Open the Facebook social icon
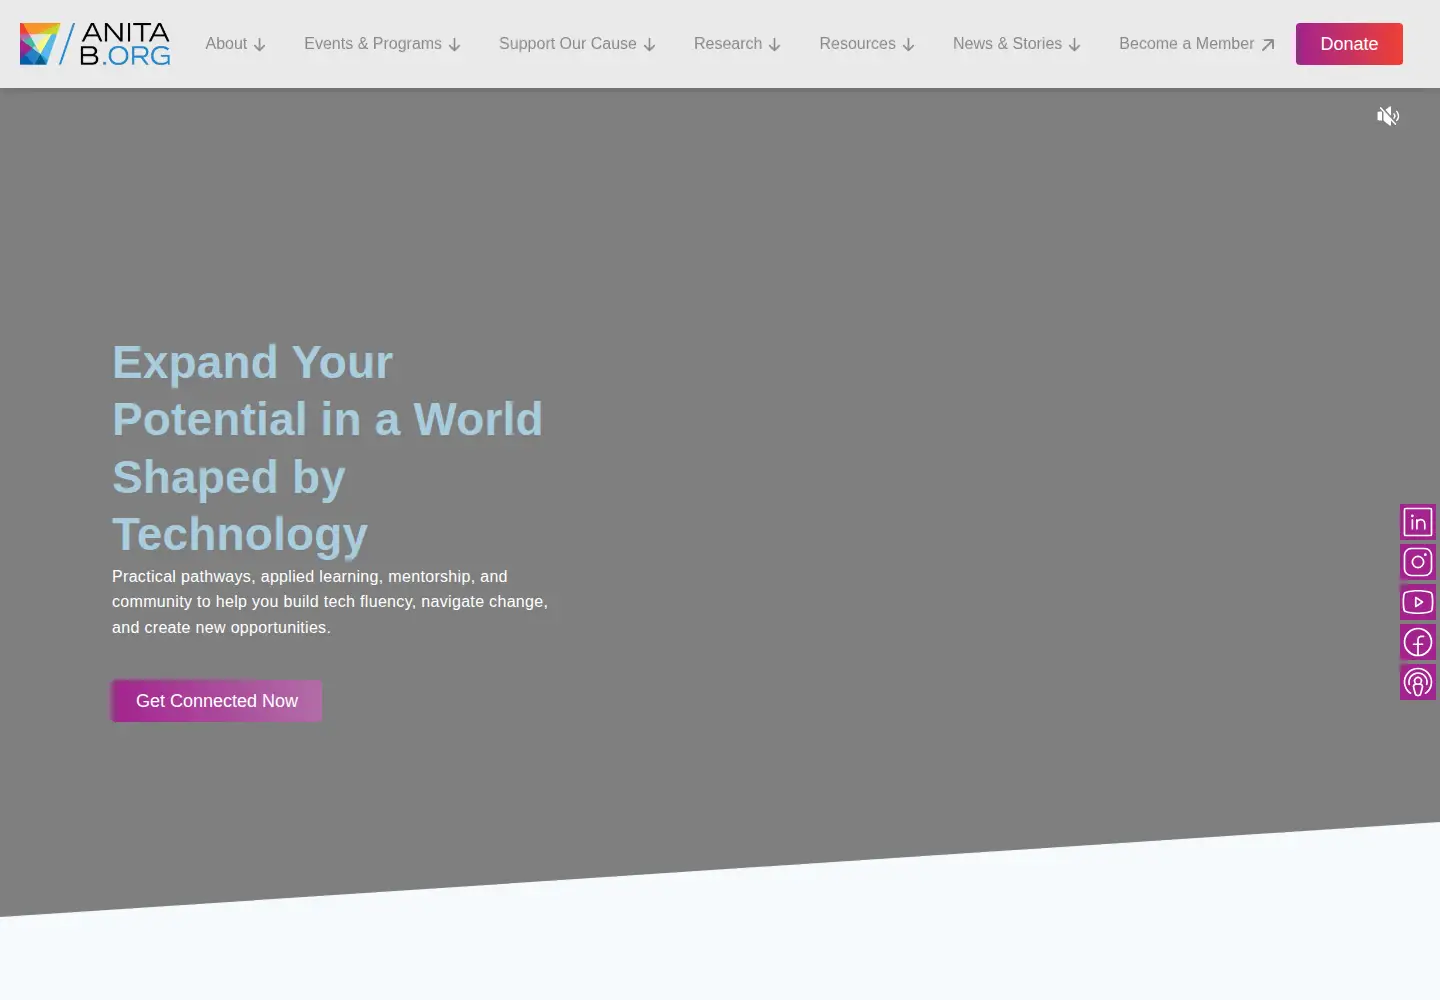 pyautogui.click(x=1418, y=642)
